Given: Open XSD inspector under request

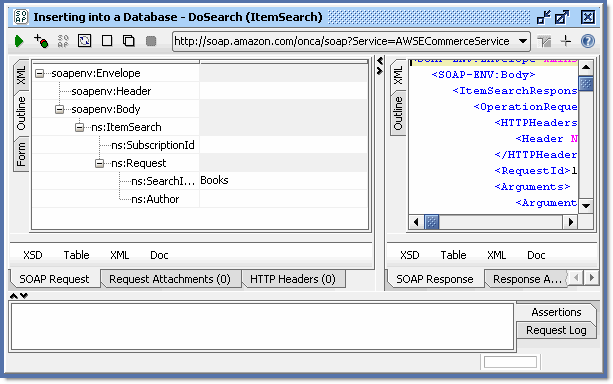Looking at the screenshot, I should [x=32, y=255].
